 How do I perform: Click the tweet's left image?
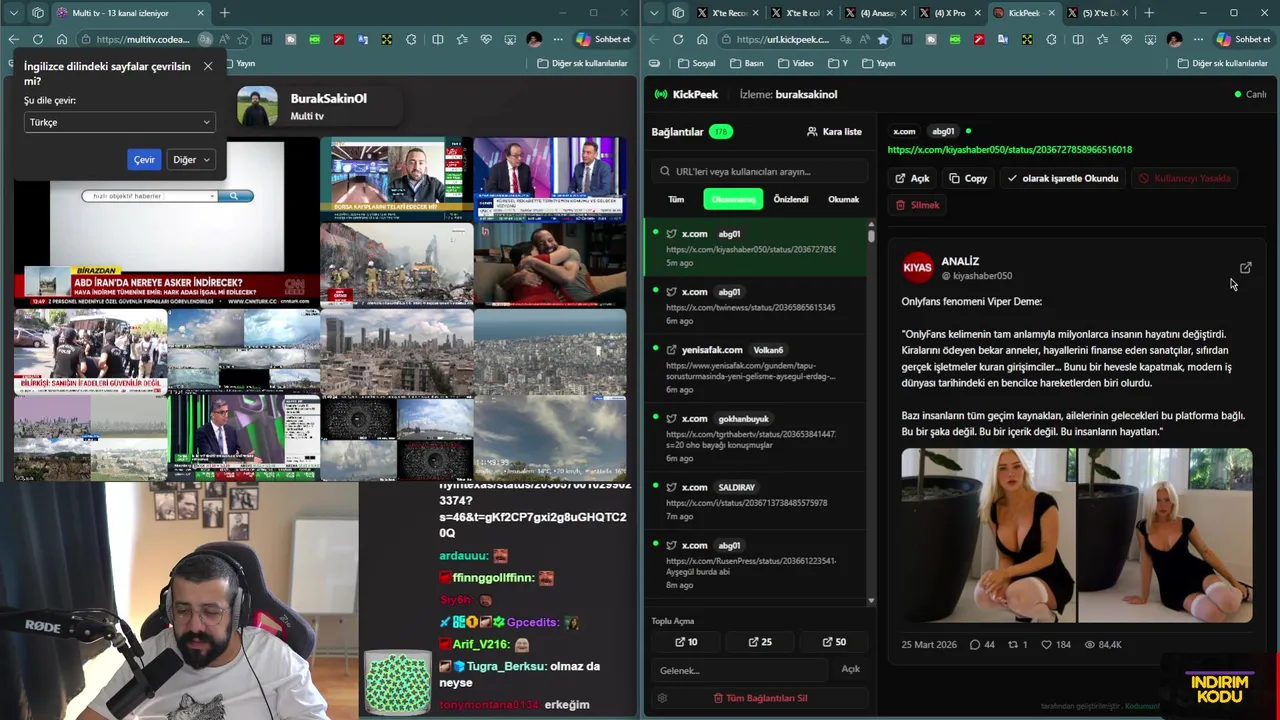pos(988,535)
